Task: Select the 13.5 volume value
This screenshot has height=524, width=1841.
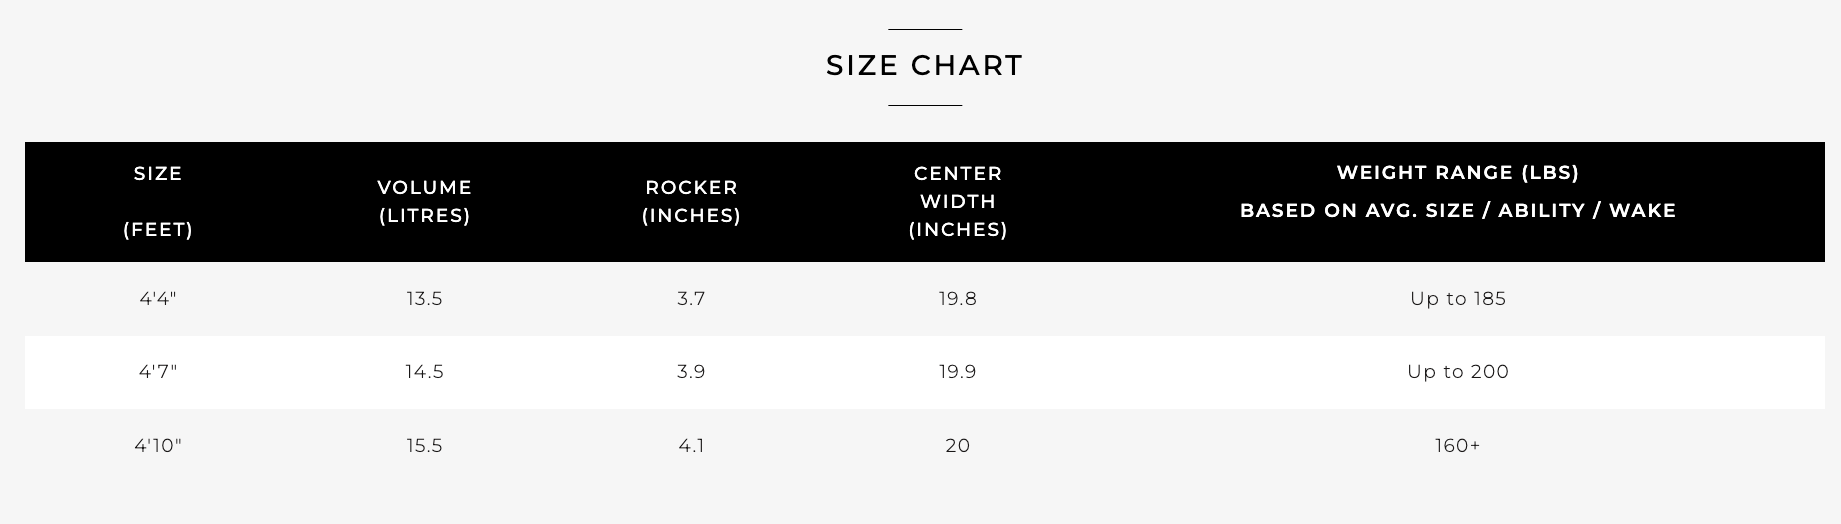Action: click(424, 298)
